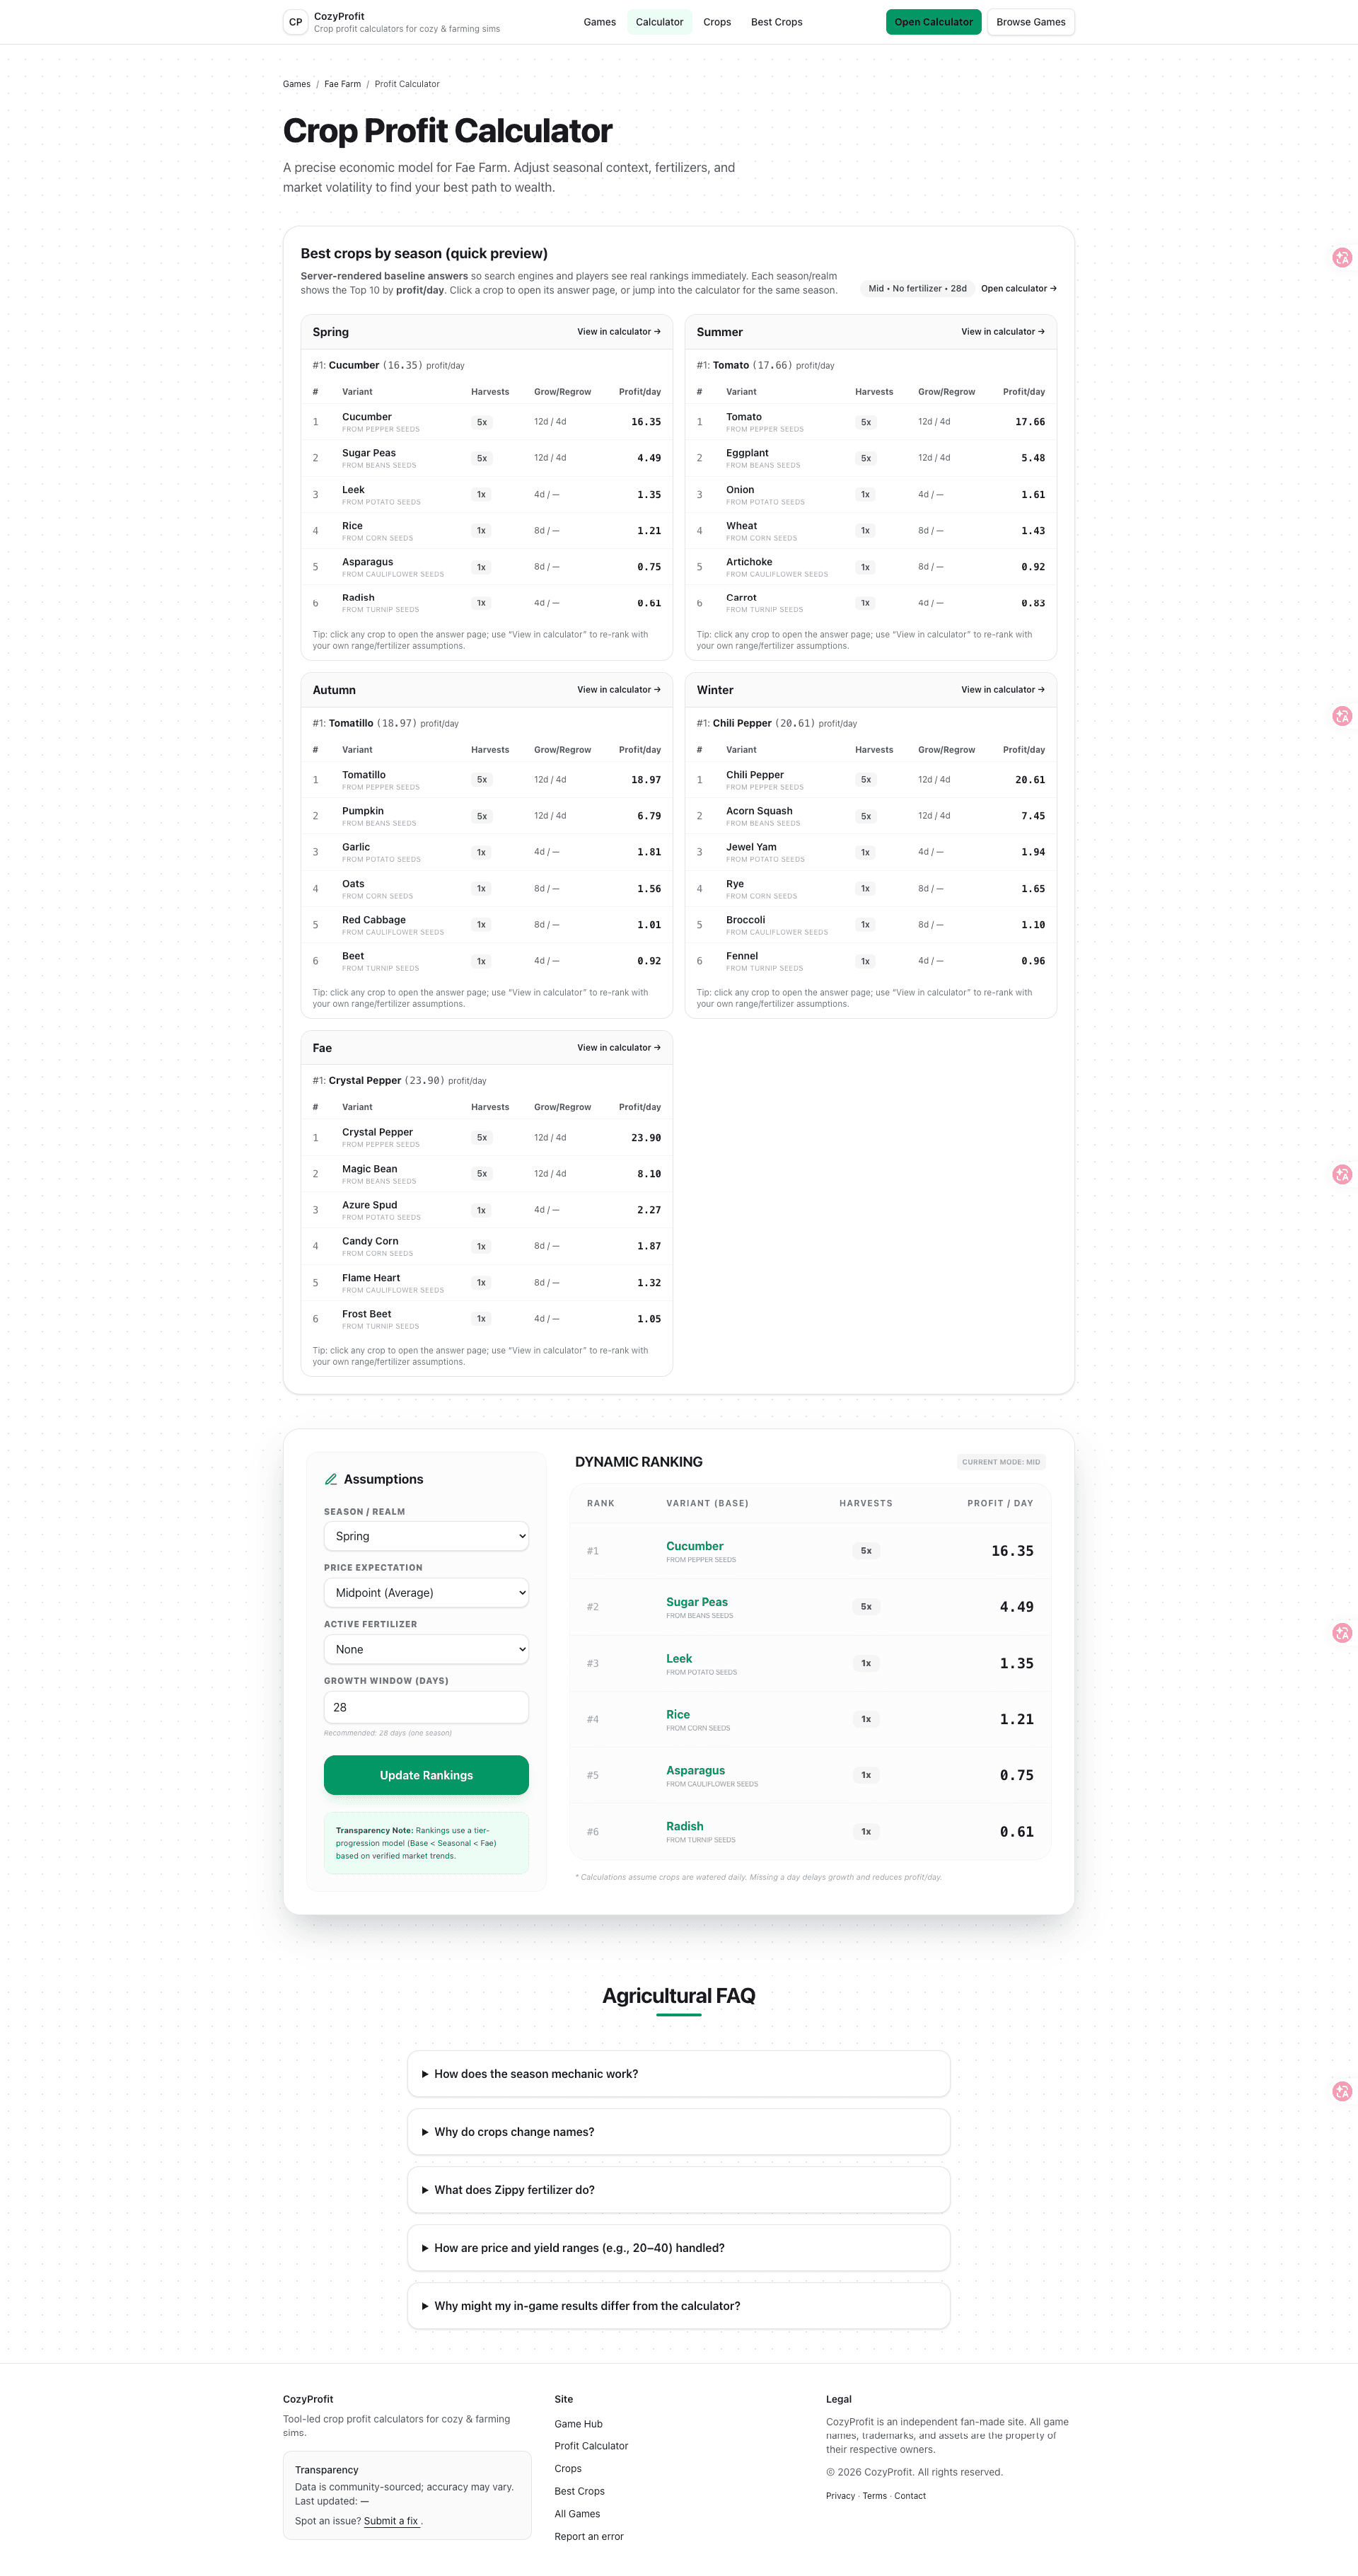Expand 'Why do crops change names?'
This screenshot has width=1358, height=2576.
pos(678,2131)
